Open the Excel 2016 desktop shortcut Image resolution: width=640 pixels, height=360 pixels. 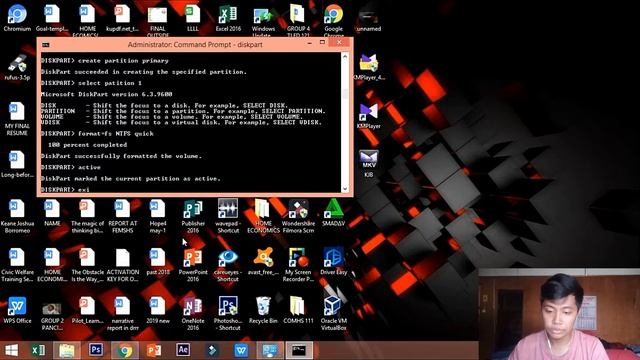[x=228, y=18]
